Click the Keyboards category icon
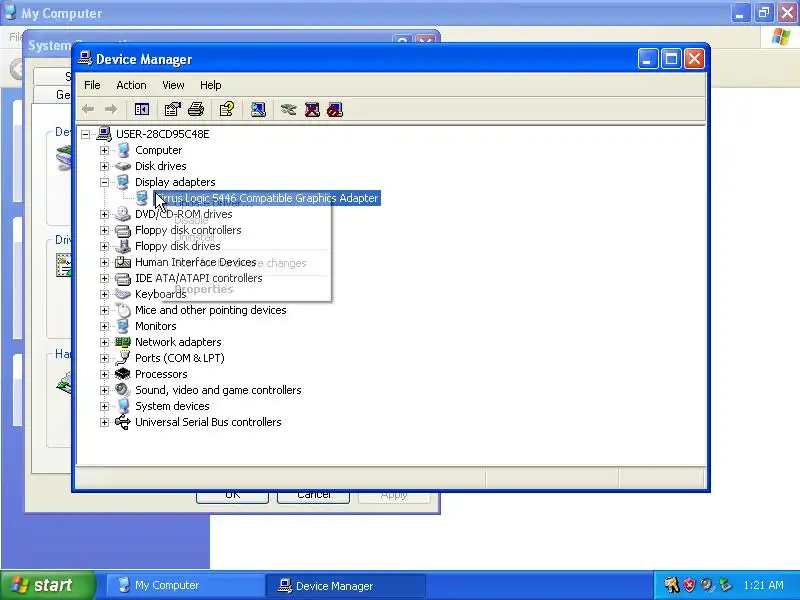Image resolution: width=800 pixels, height=600 pixels. click(123, 294)
